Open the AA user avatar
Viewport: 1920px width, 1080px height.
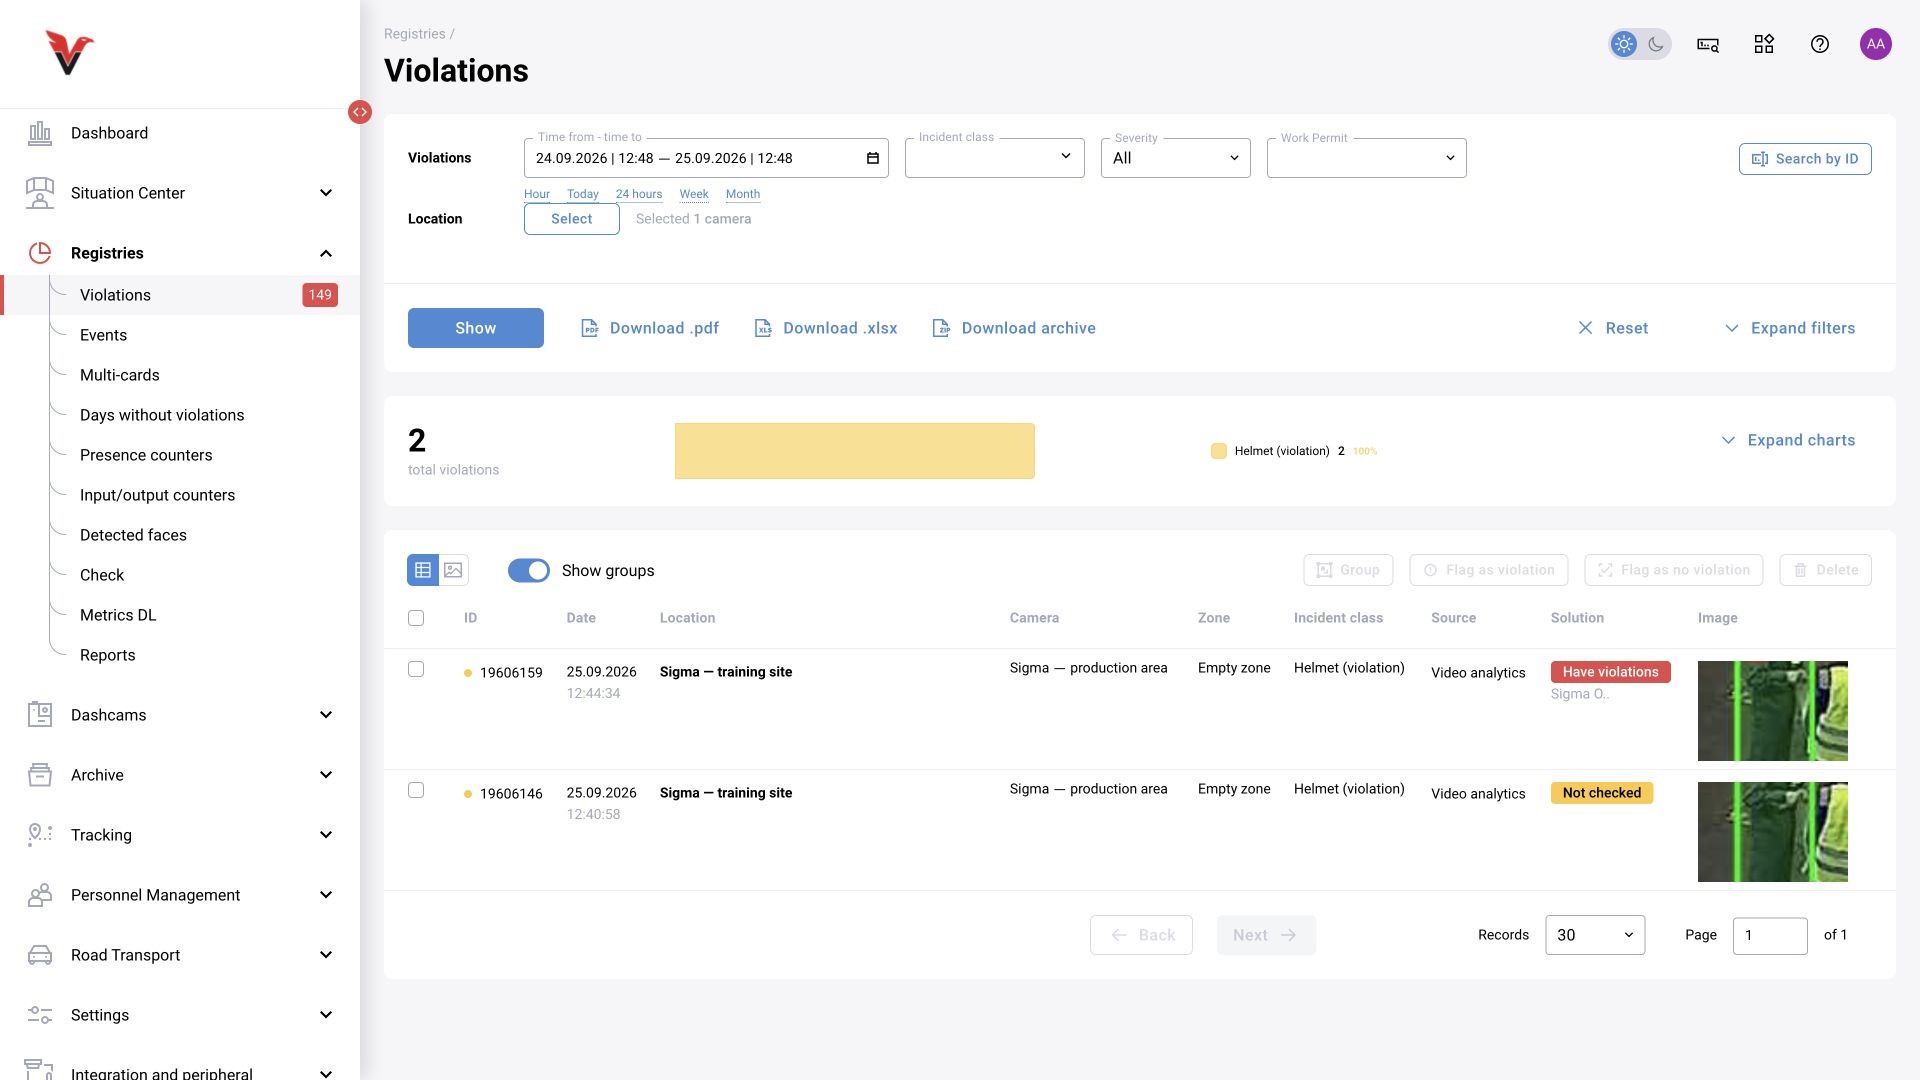click(x=1876, y=44)
